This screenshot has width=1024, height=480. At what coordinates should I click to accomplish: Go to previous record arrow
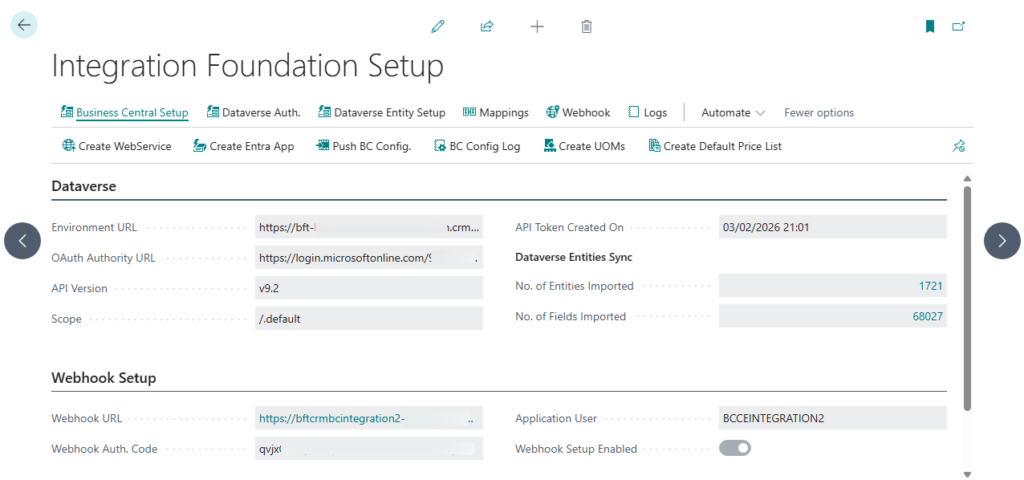click(22, 240)
